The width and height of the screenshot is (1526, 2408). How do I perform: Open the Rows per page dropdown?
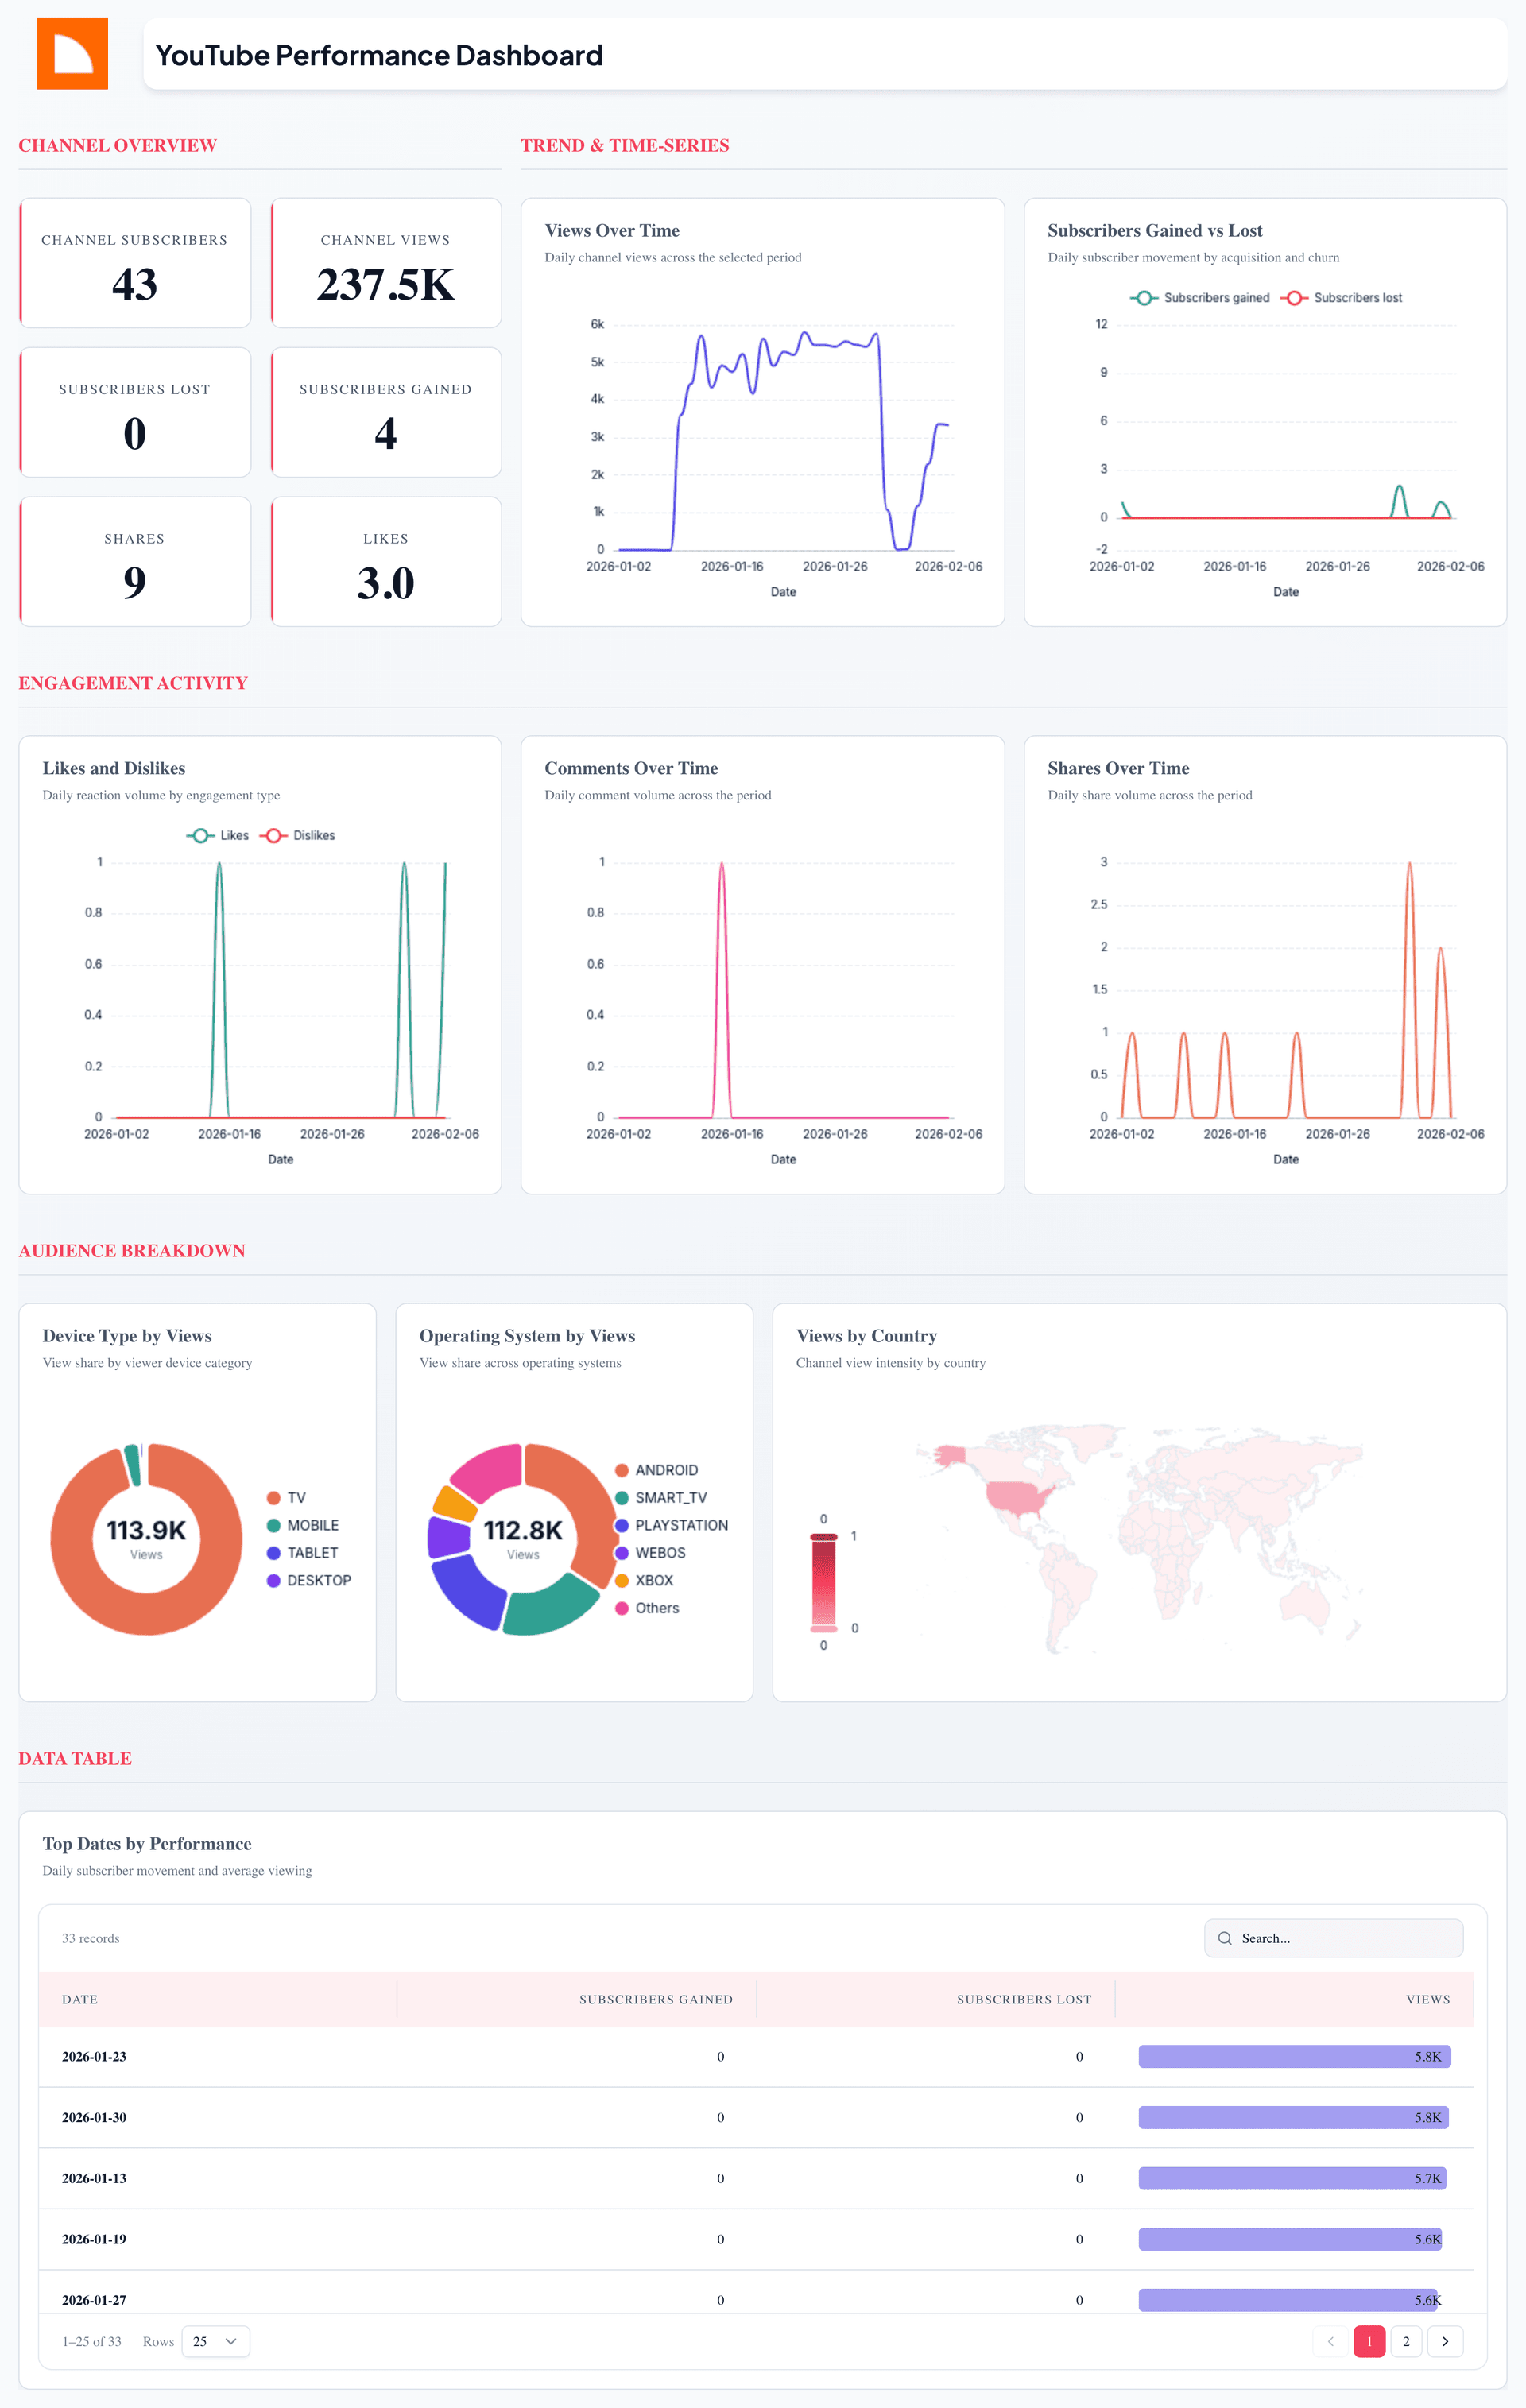pyautogui.click(x=215, y=2341)
